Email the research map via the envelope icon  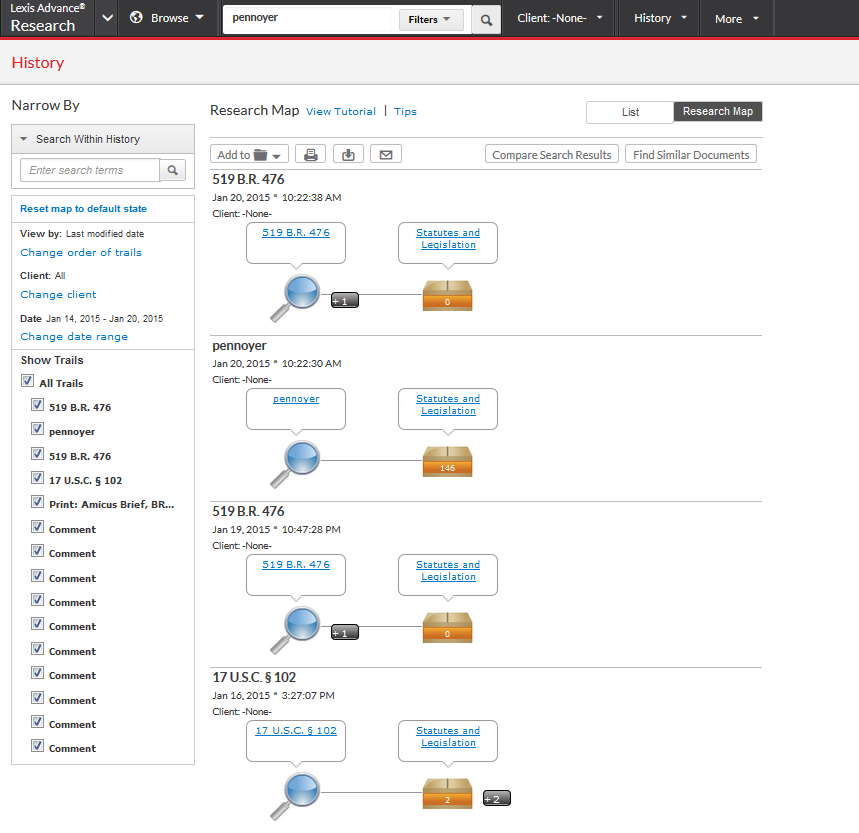pos(385,153)
